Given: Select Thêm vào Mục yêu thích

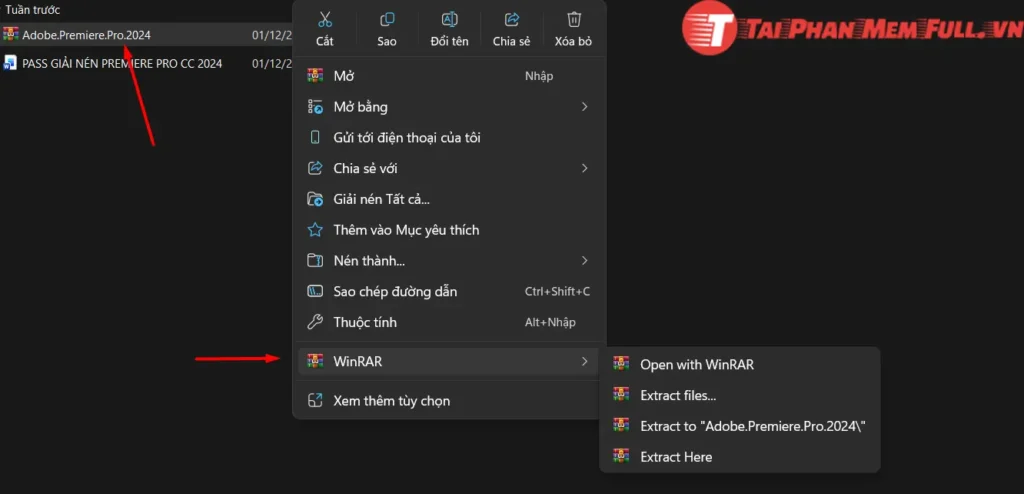Looking at the screenshot, I should pos(448,230).
